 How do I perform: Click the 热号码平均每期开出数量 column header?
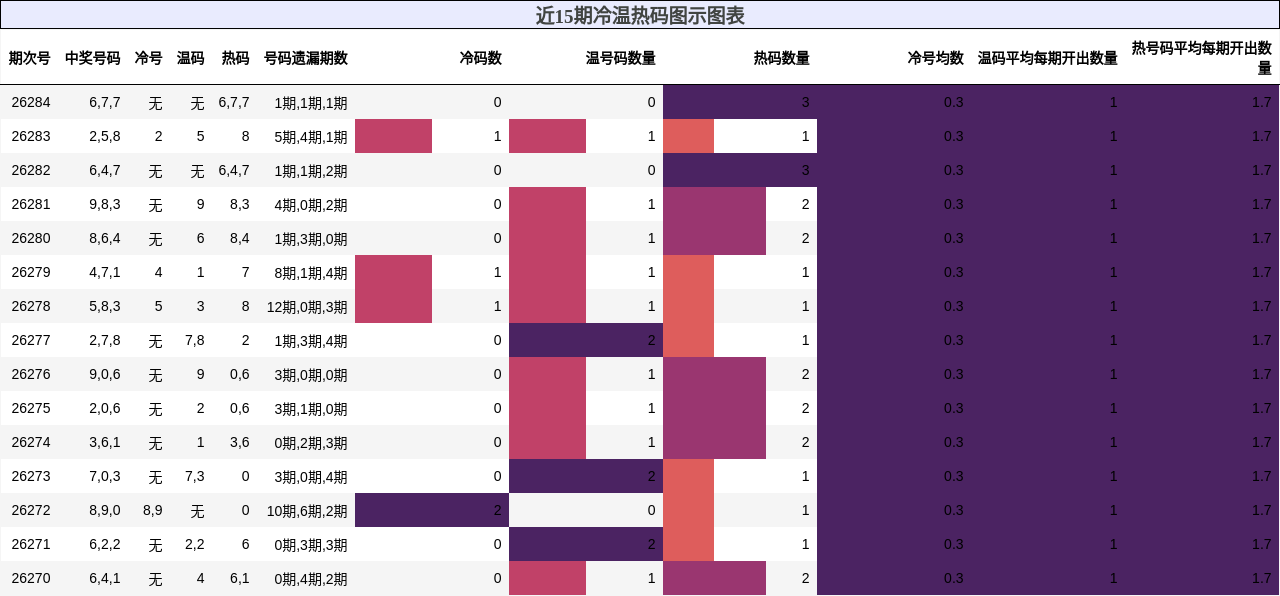pyautogui.click(x=1202, y=58)
